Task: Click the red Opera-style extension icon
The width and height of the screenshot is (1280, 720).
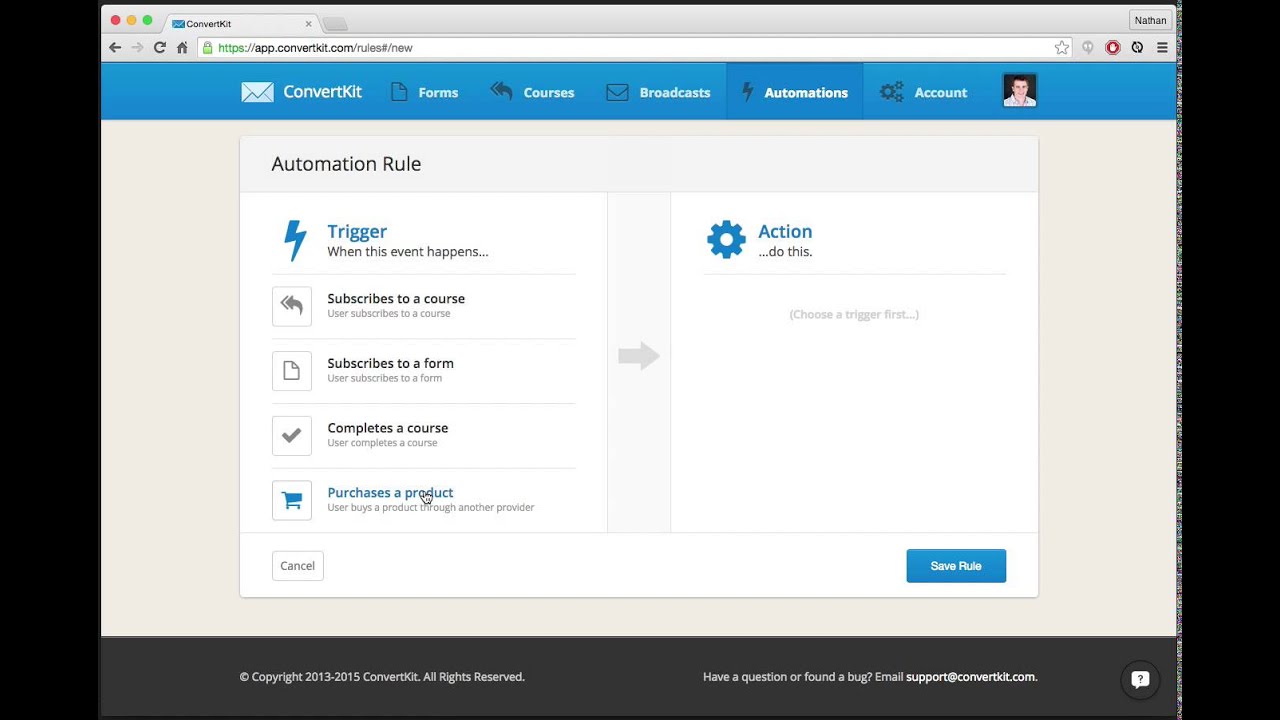Action: click(1113, 47)
